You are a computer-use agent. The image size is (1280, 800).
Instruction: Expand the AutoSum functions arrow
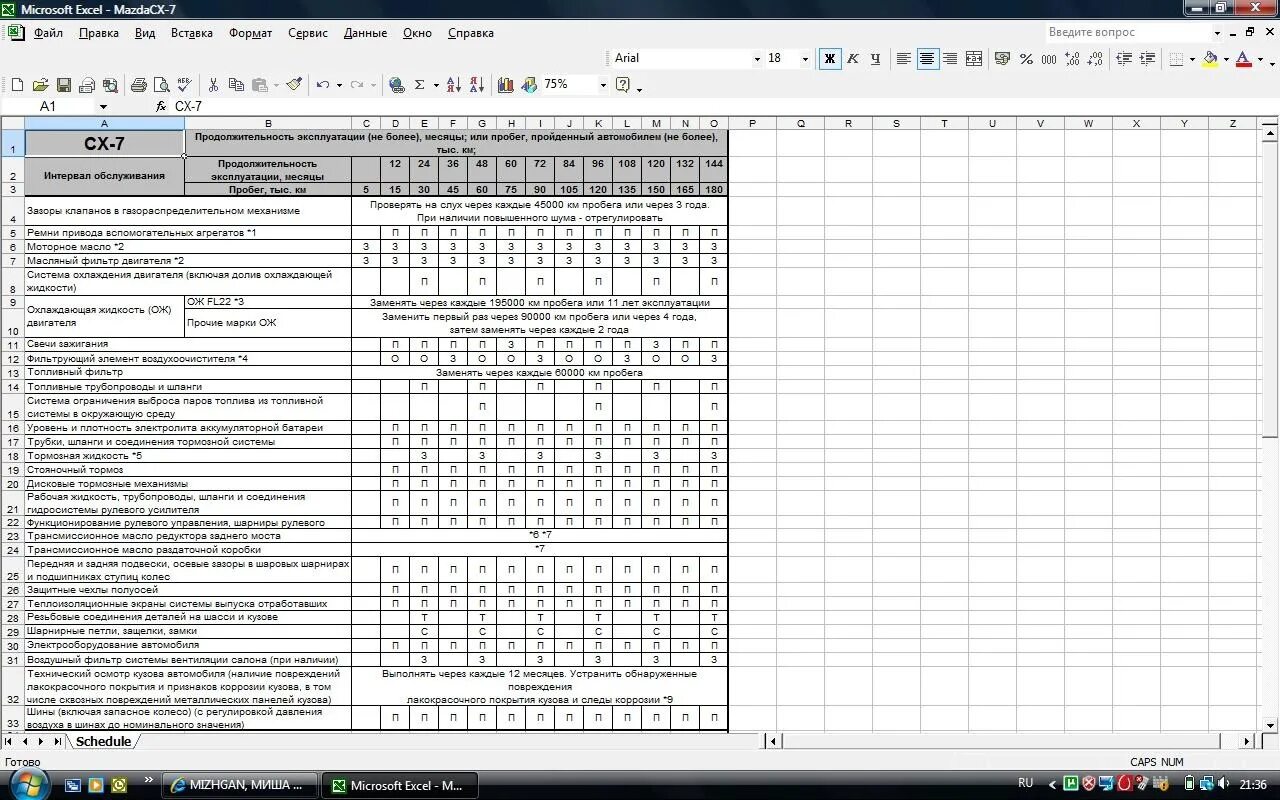pyautogui.click(x=437, y=85)
